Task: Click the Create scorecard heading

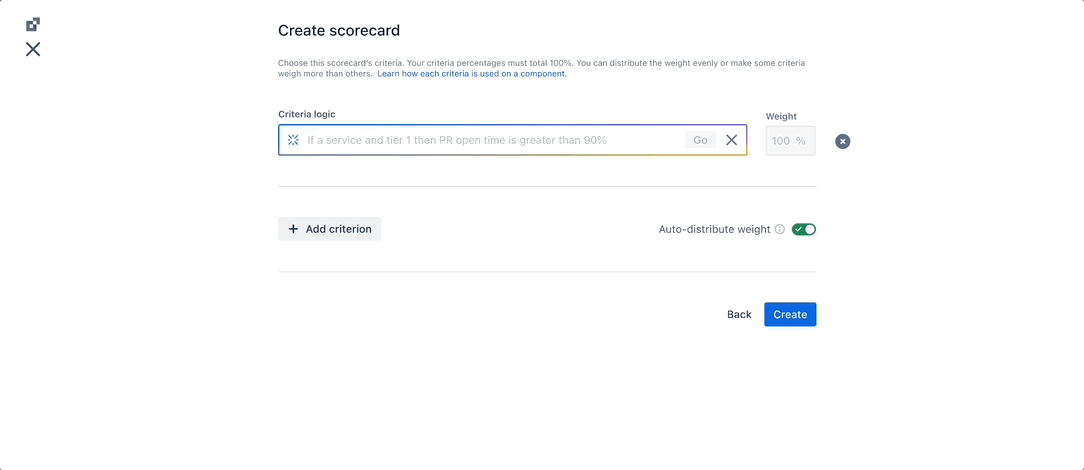Action: (339, 30)
